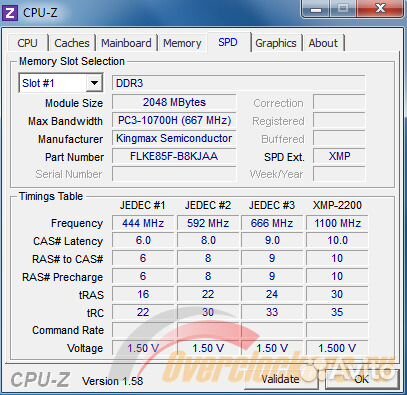Click the Version 1.58 label
407x395 pixels.
pos(113,381)
